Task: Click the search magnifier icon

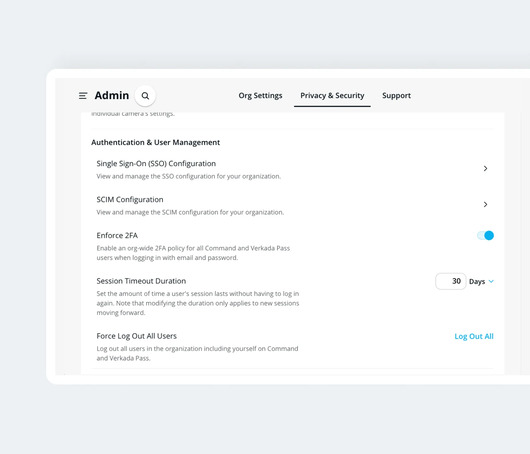Action: (145, 96)
